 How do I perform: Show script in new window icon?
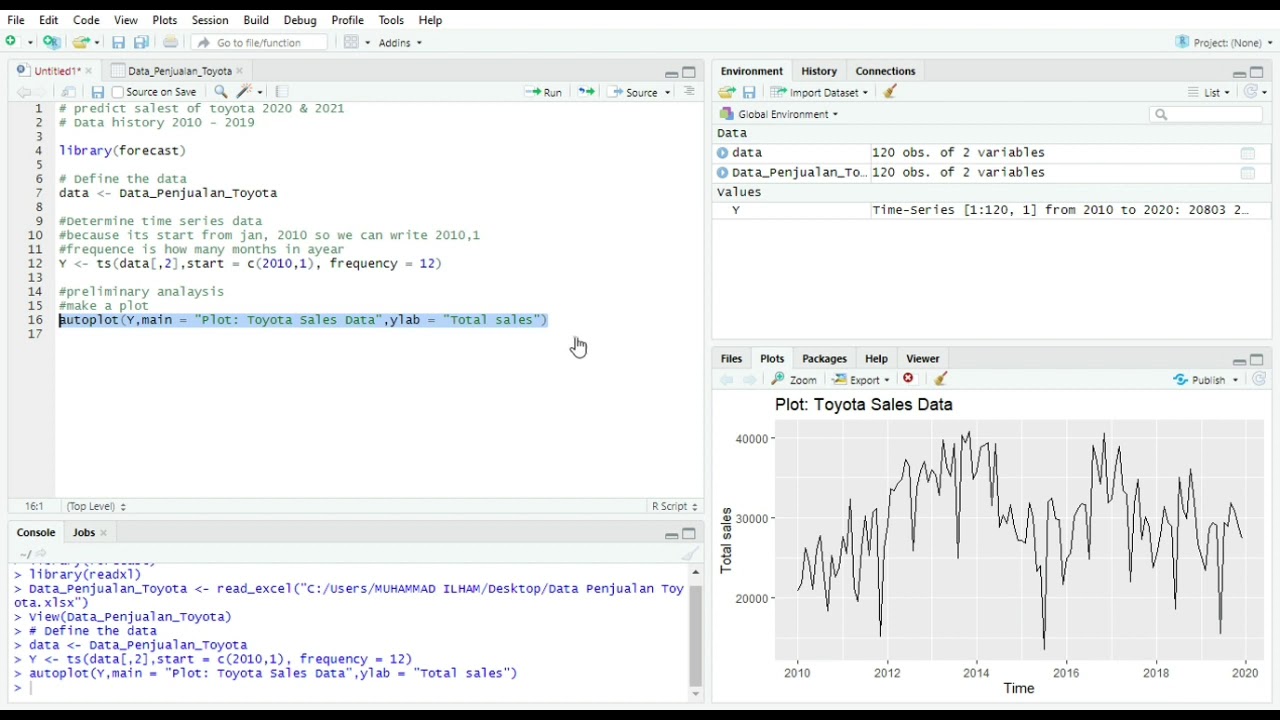click(x=69, y=92)
